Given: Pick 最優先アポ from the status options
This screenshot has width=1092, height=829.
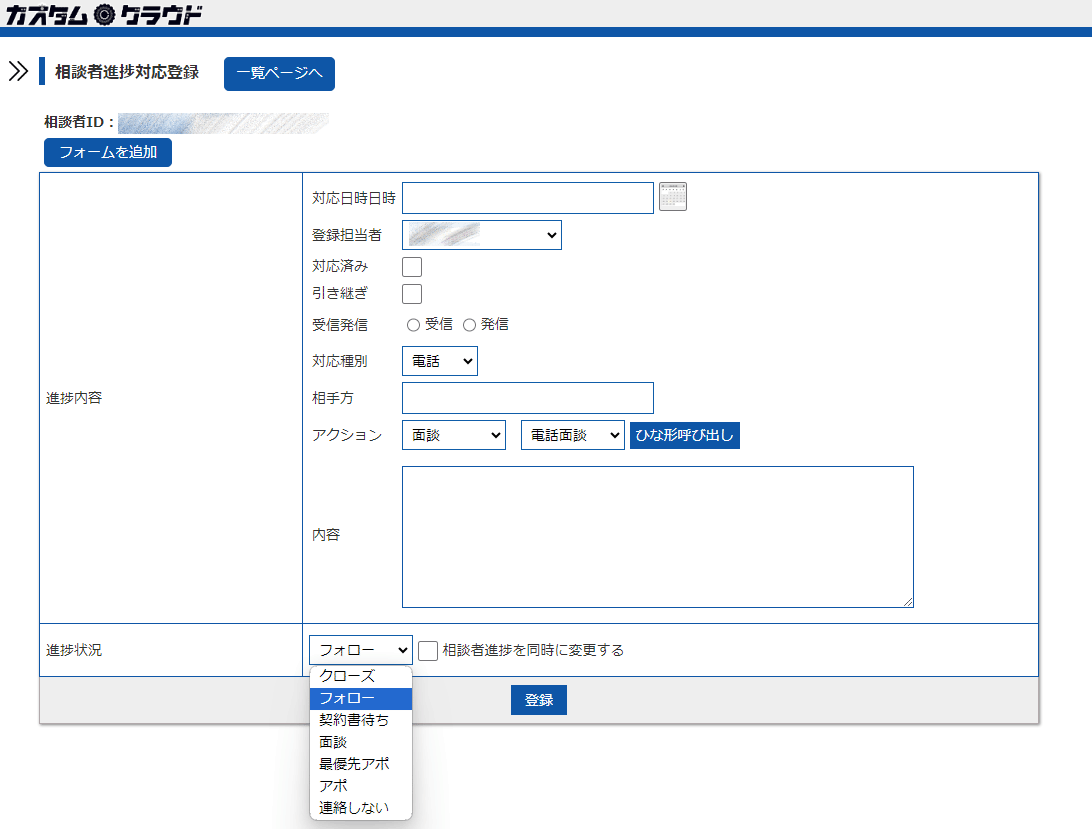Looking at the screenshot, I should (x=354, y=764).
